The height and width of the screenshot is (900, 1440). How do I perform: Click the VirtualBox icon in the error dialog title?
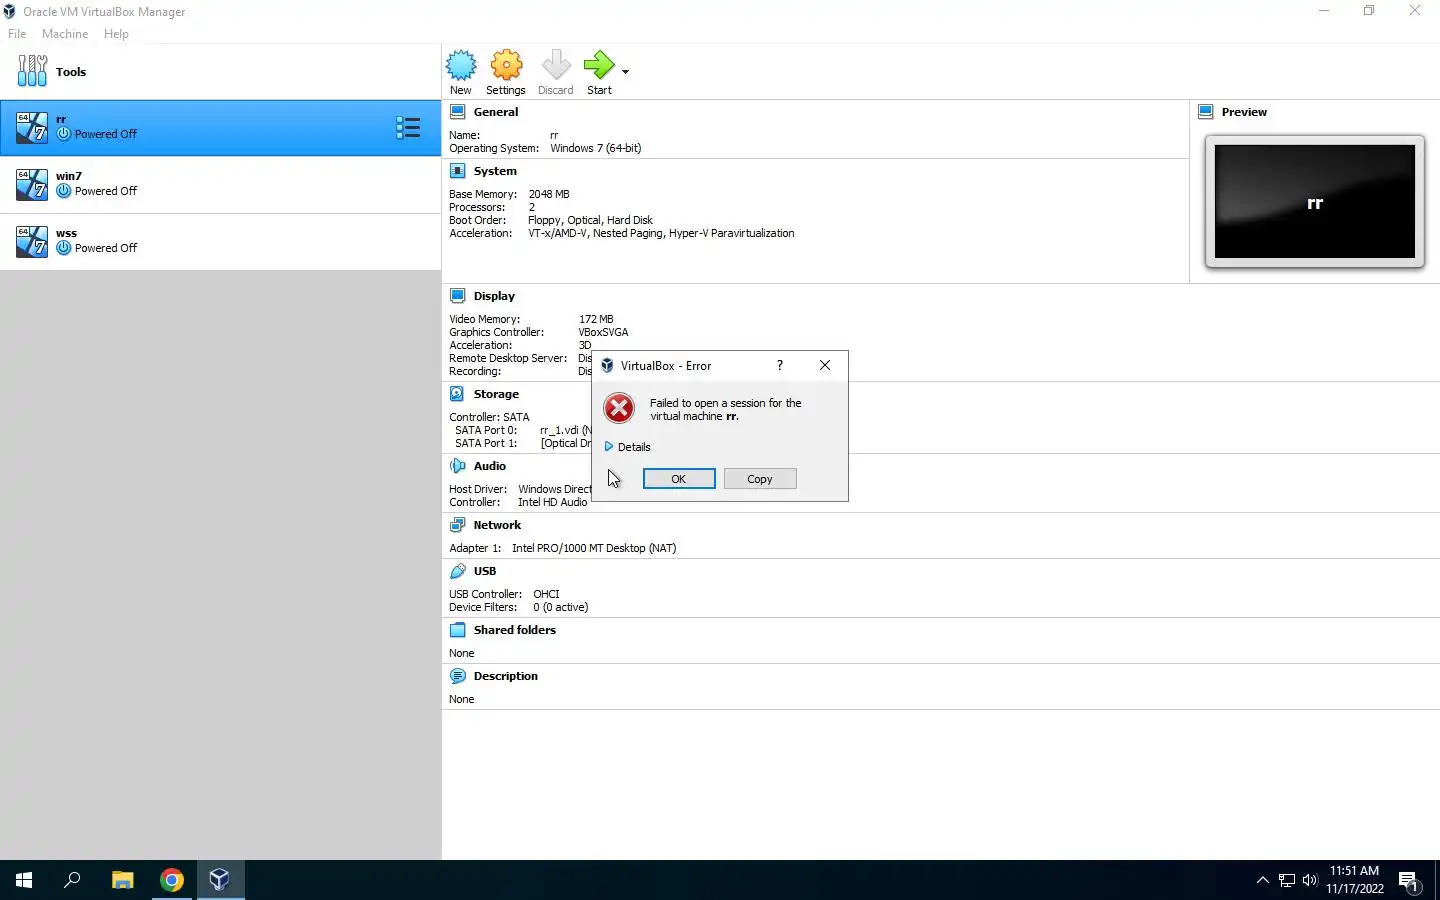click(x=607, y=366)
